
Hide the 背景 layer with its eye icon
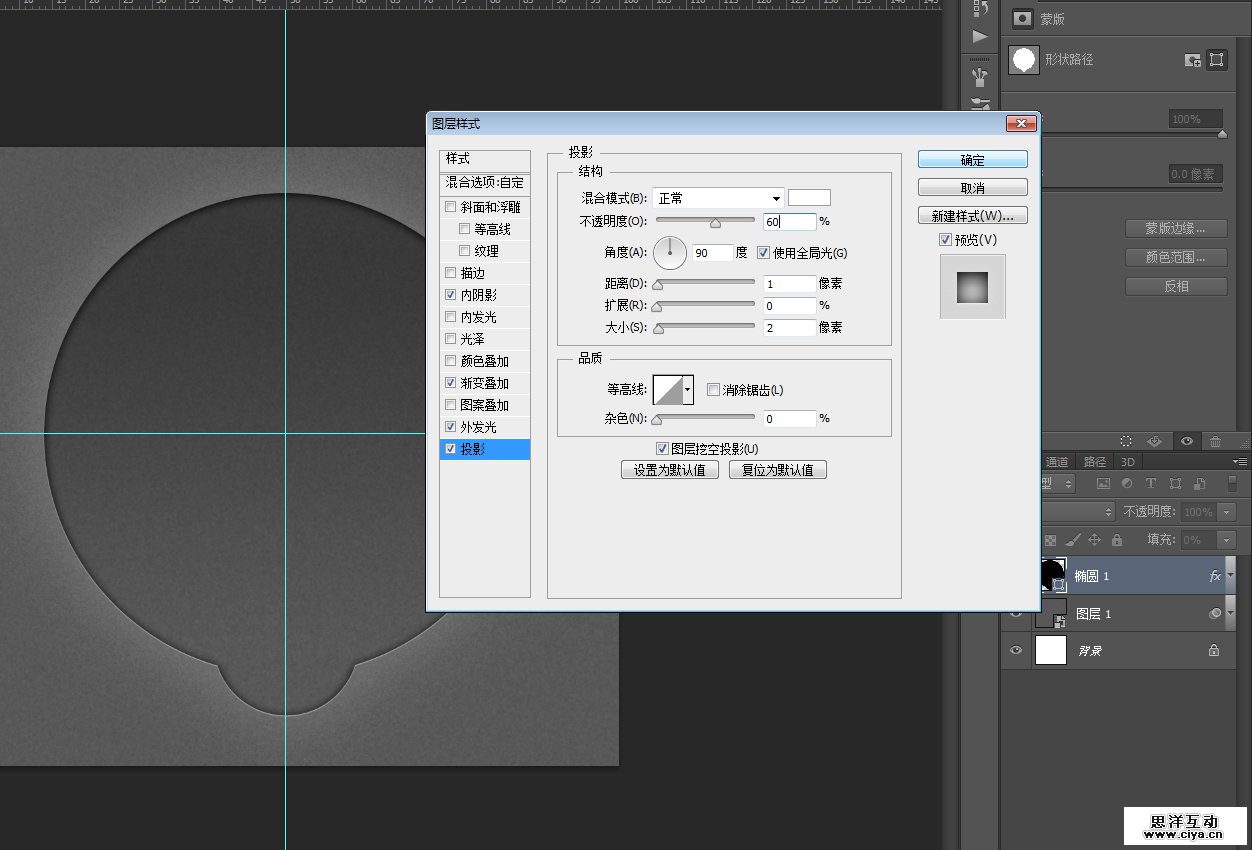(1017, 651)
